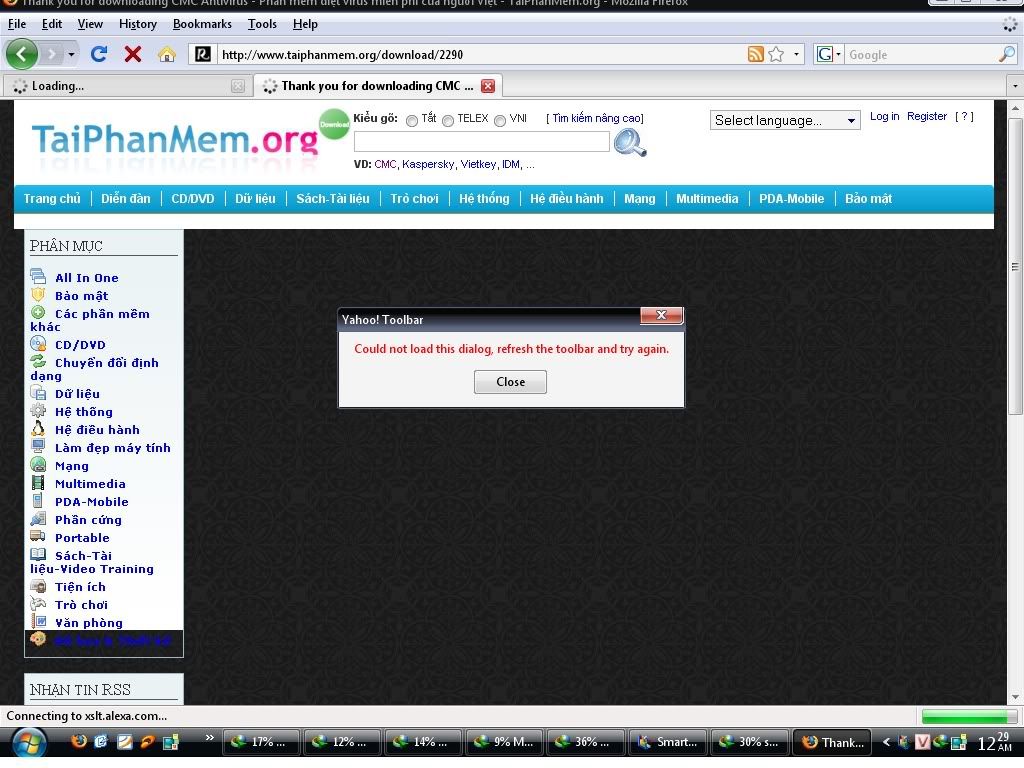Click the Reload page icon
Screen dimensions: 1024x768
pyautogui.click(x=97, y=55)
